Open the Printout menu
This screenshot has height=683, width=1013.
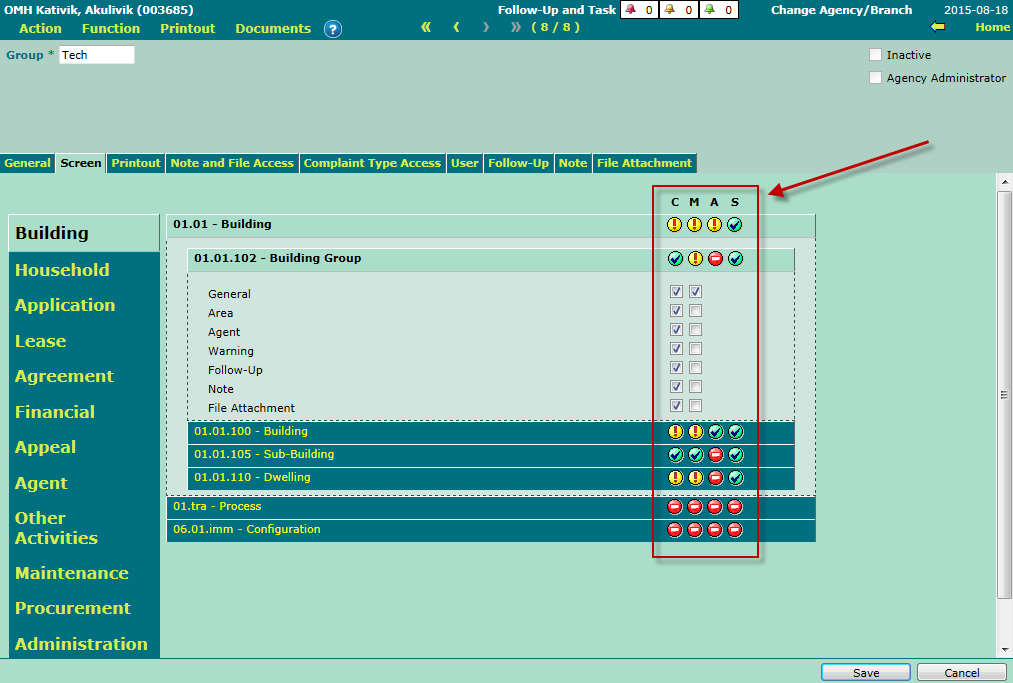coord(187,29)
